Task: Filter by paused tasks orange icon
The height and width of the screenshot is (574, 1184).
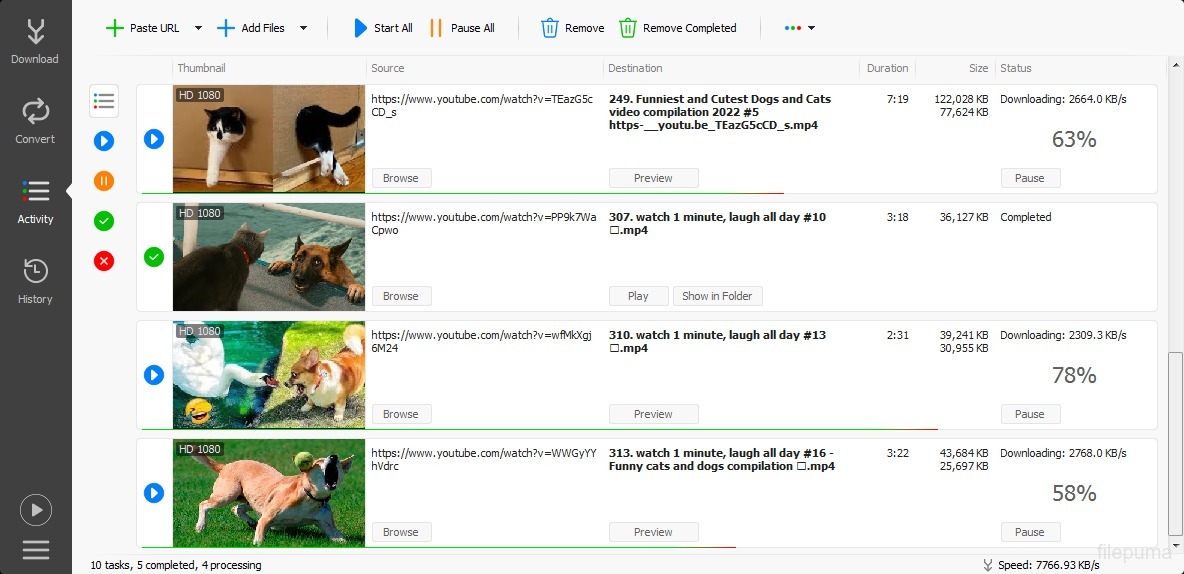Action: pos(104,181)
